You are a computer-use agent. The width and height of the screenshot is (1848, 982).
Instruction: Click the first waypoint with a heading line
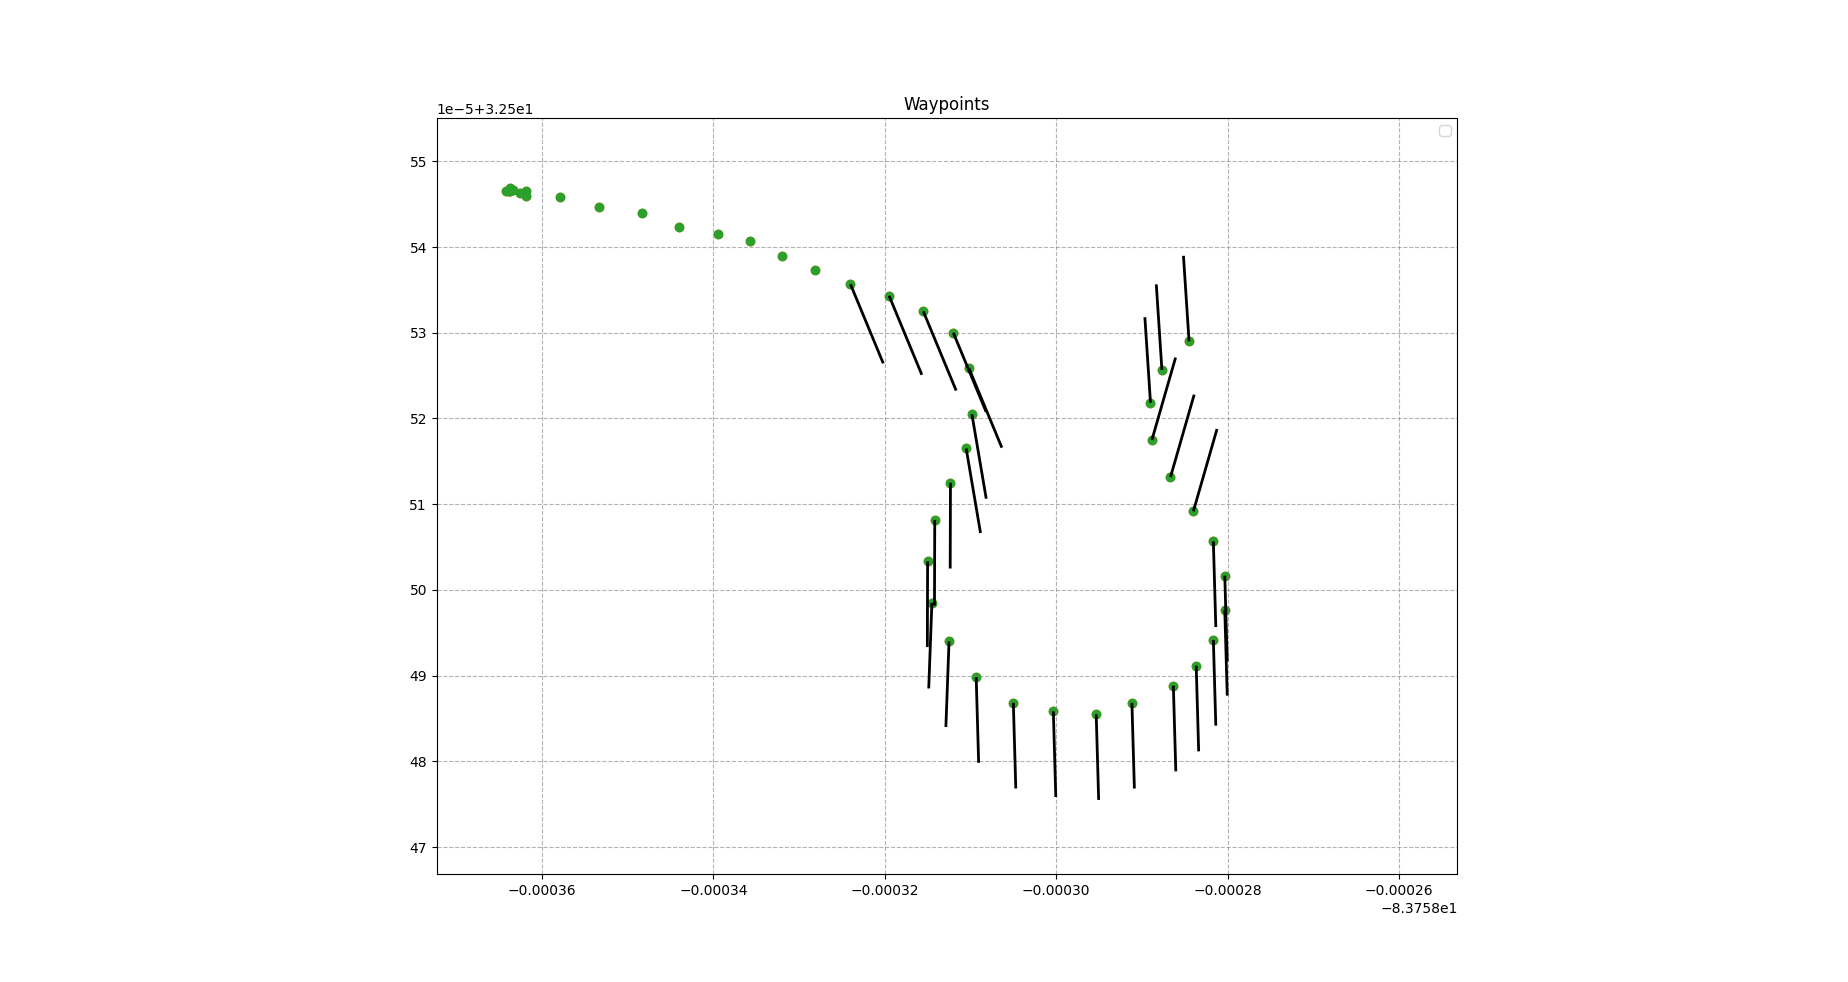coord(850,285)
